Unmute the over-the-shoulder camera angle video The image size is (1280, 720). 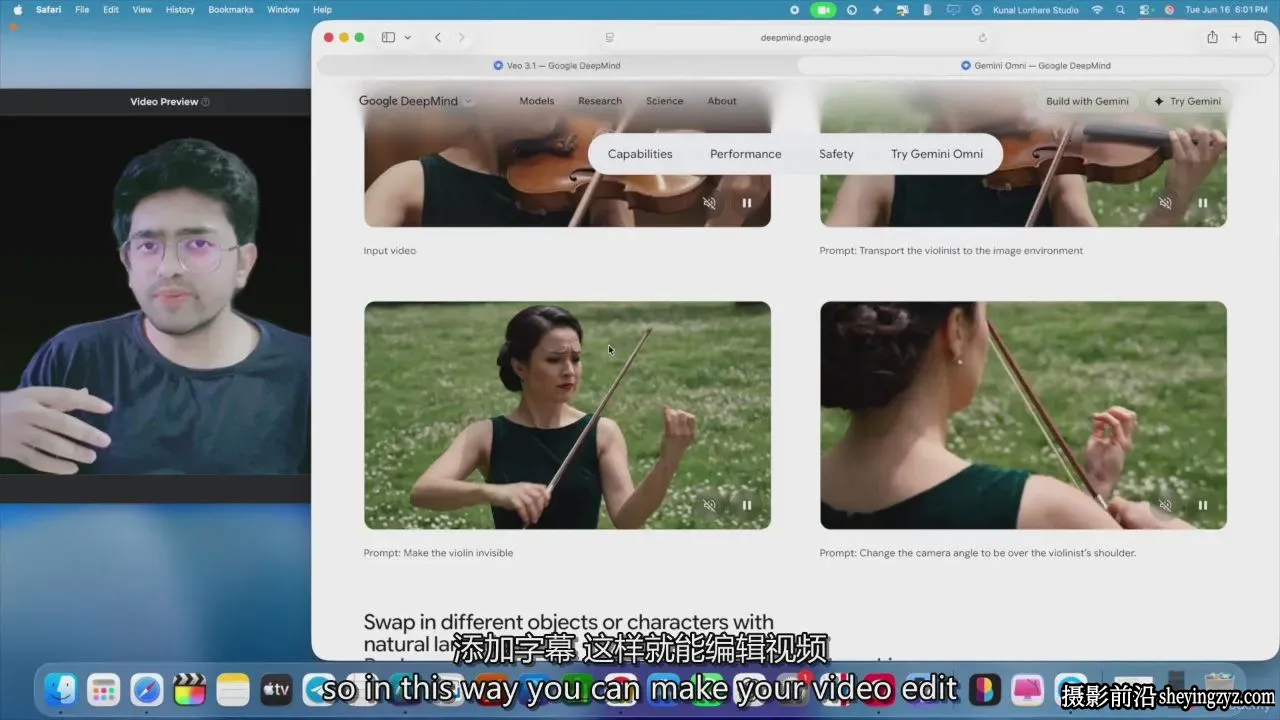1165,505
